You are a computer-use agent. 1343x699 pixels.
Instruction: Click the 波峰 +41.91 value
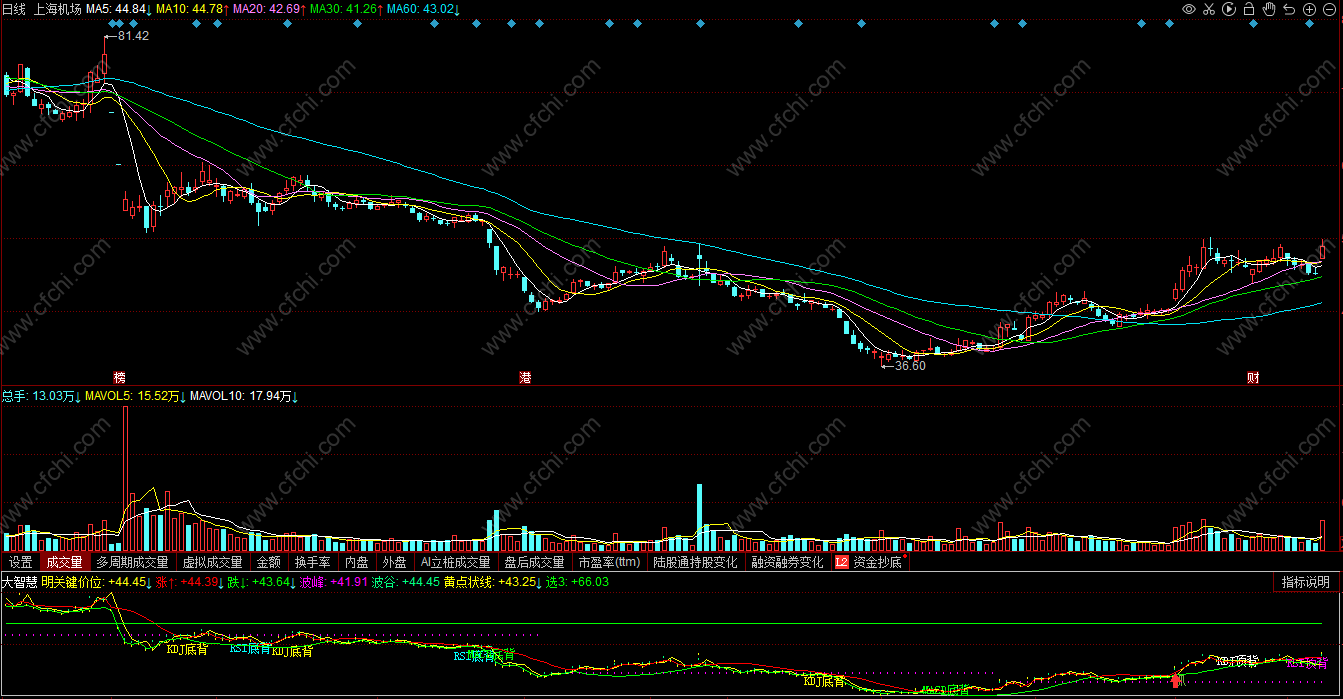(x=334, y=581)
